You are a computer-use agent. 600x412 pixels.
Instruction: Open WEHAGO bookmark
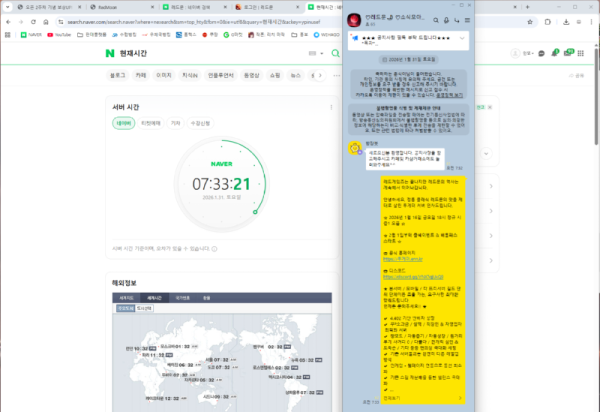coord(326,35)
